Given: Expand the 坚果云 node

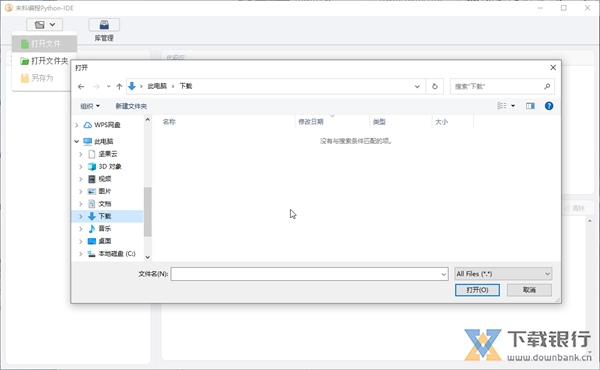Looking at the screenshot, I should pos(81,154).
